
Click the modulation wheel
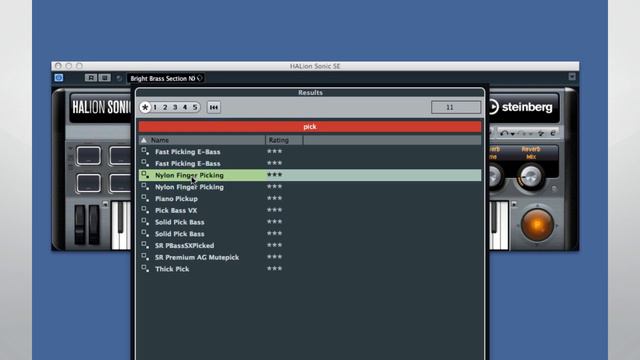94,225
